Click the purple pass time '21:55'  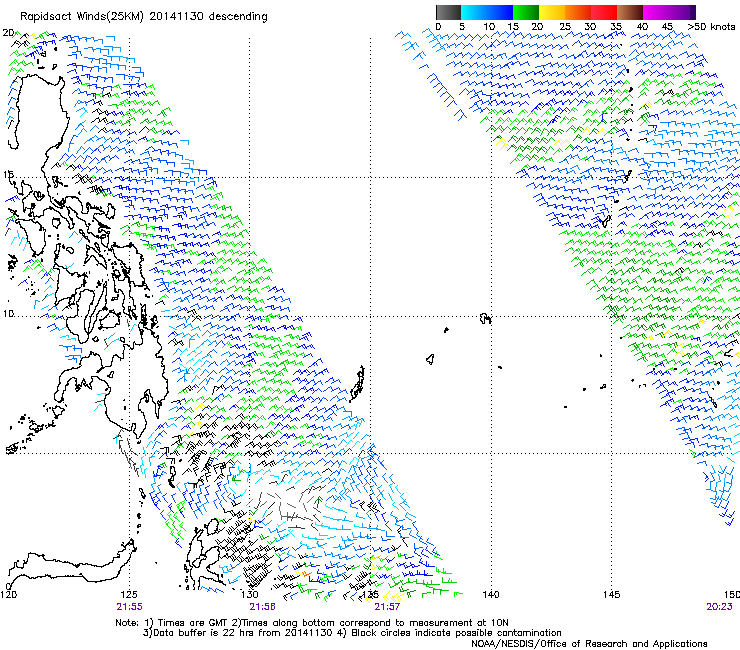click(129, 607)
